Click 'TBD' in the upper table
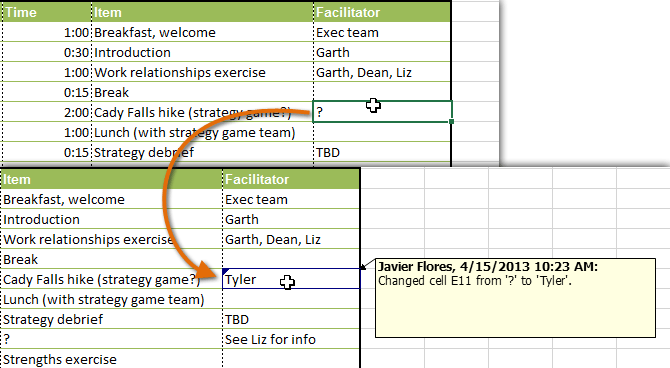The image size is (670, 368). click(x=382, y=153)
